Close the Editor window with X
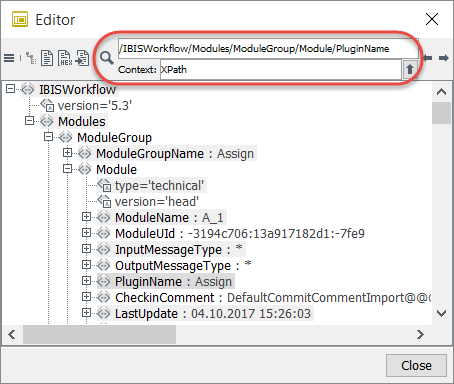Viewport: 454px width, 384px height. tap(432, 19)
